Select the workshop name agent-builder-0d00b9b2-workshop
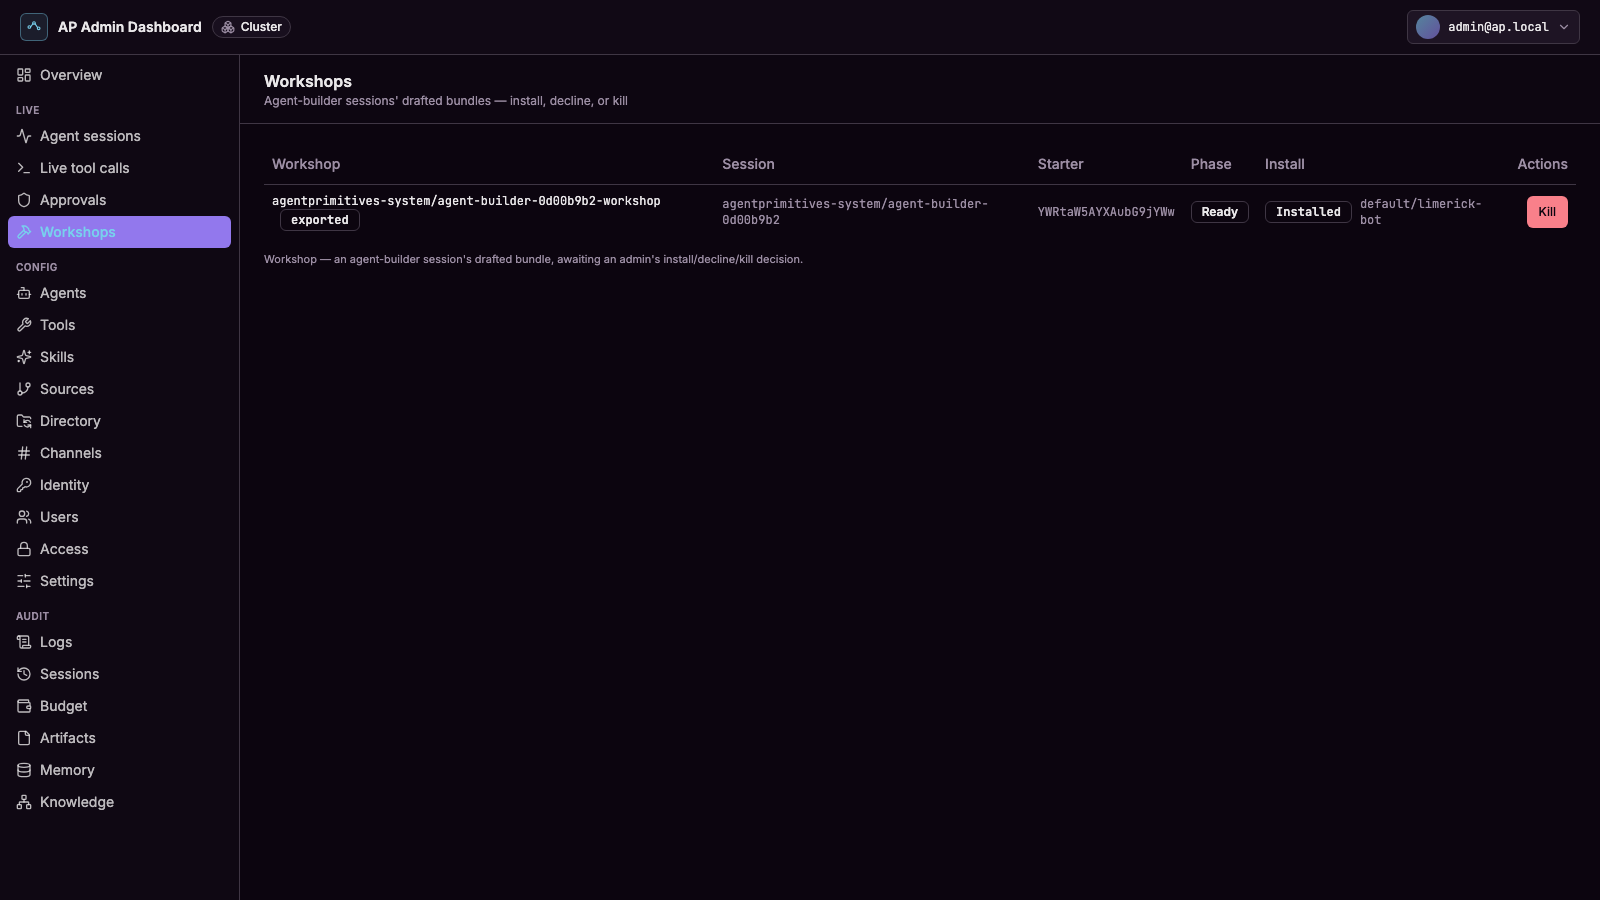Screen dimensions: 1600x900 [x=466, y=201]
